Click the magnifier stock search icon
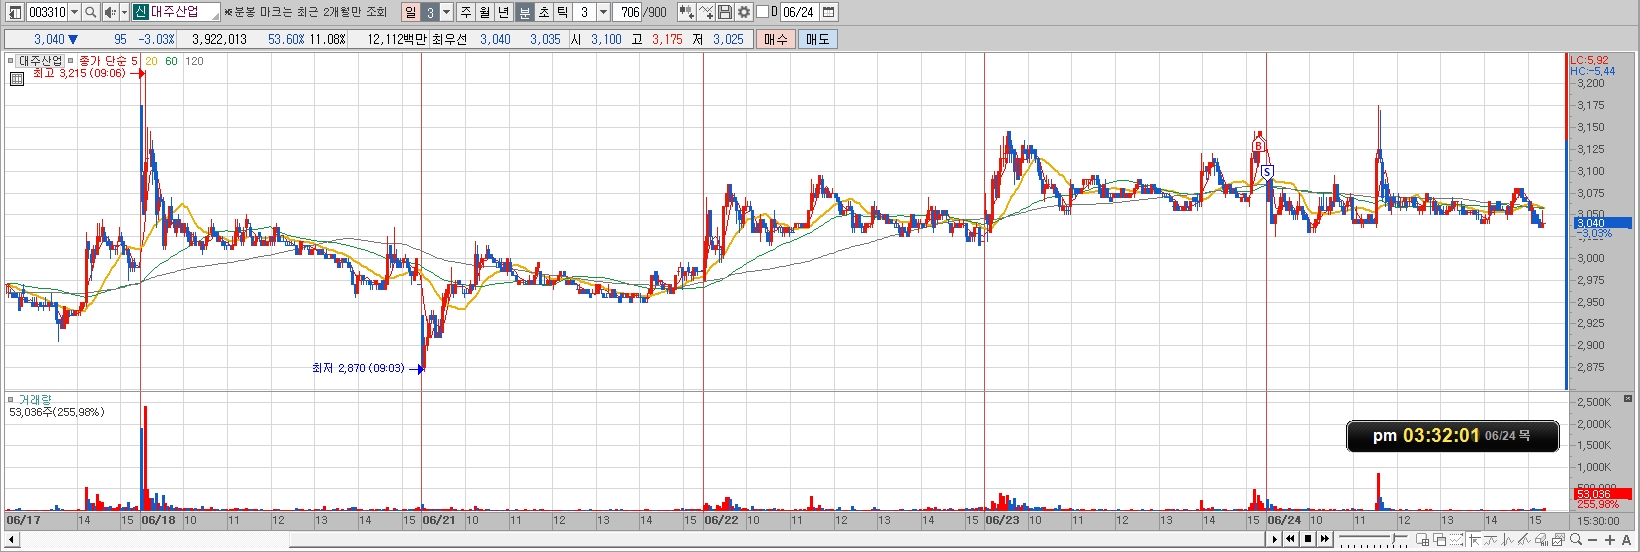This screenshot has height=552, width=1640. click(91, 12)
